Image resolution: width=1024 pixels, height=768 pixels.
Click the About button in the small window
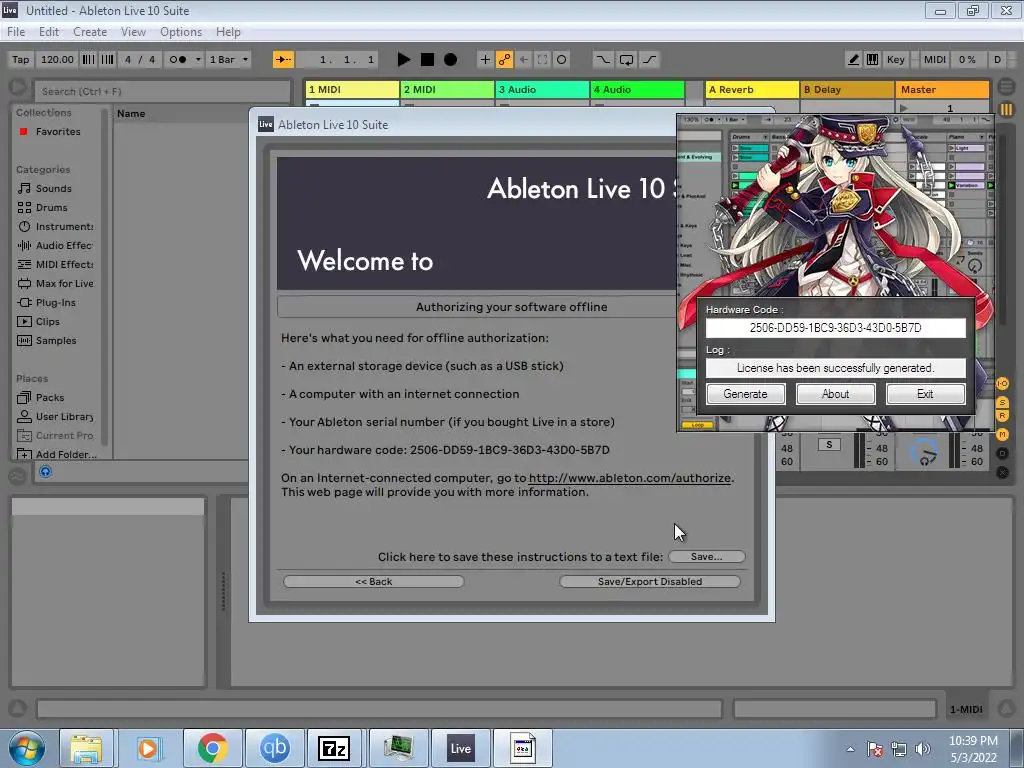point(835,394)
